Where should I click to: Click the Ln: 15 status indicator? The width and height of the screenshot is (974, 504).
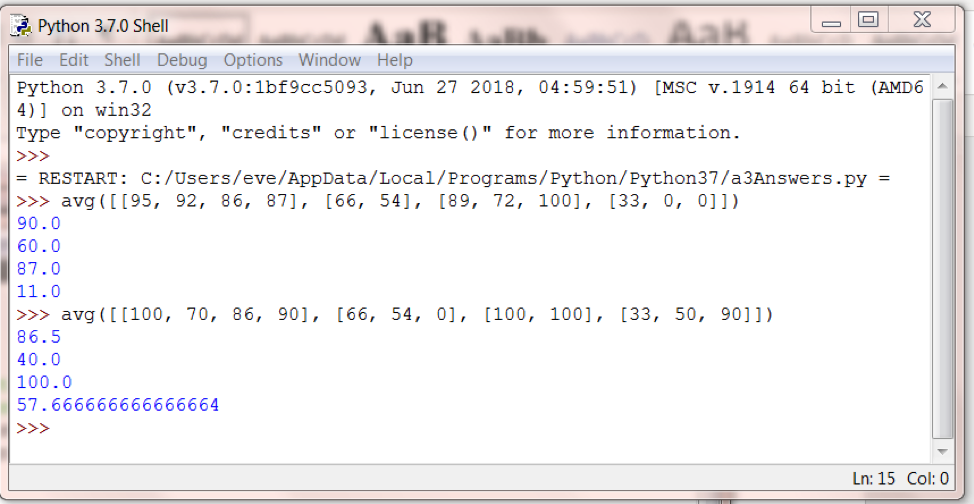874,479
